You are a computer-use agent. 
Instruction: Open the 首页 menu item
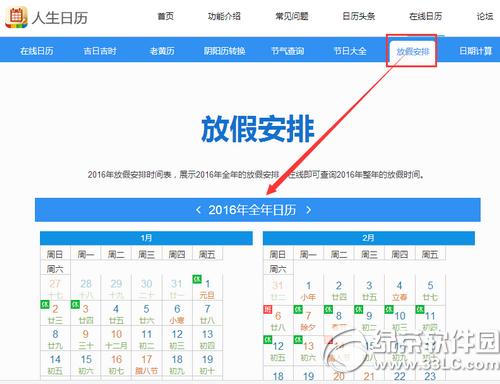[166, 16]
